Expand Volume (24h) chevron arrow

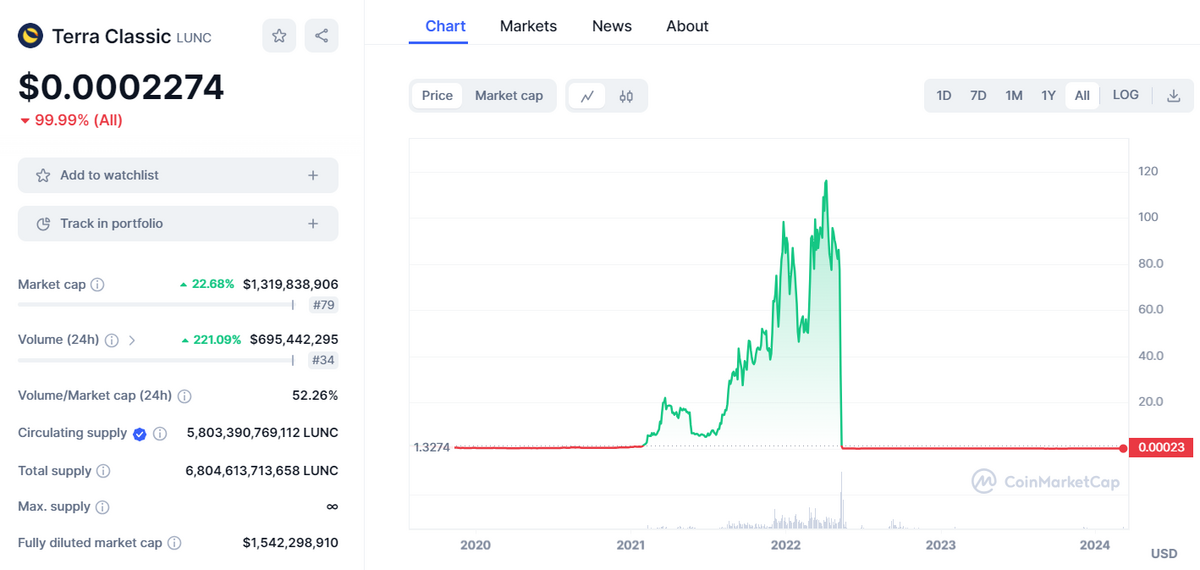[x=132, y=340]
